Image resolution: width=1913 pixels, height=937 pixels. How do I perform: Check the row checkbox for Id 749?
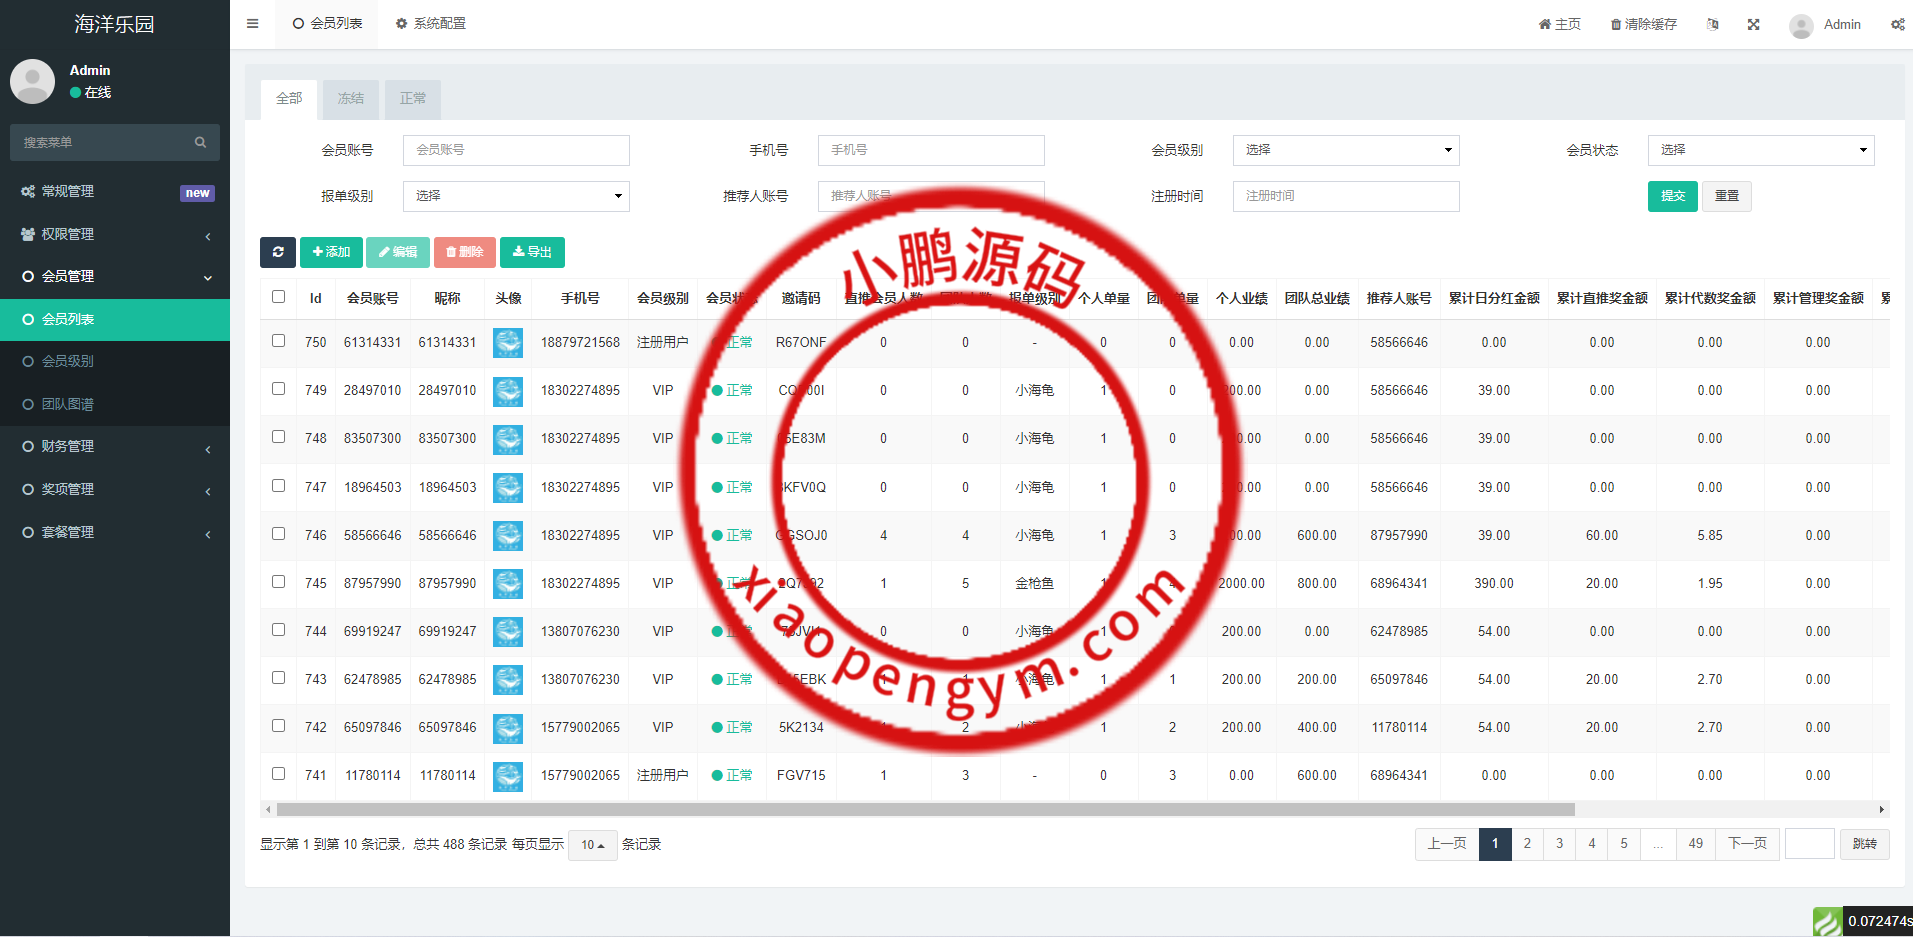pos(278,389)
